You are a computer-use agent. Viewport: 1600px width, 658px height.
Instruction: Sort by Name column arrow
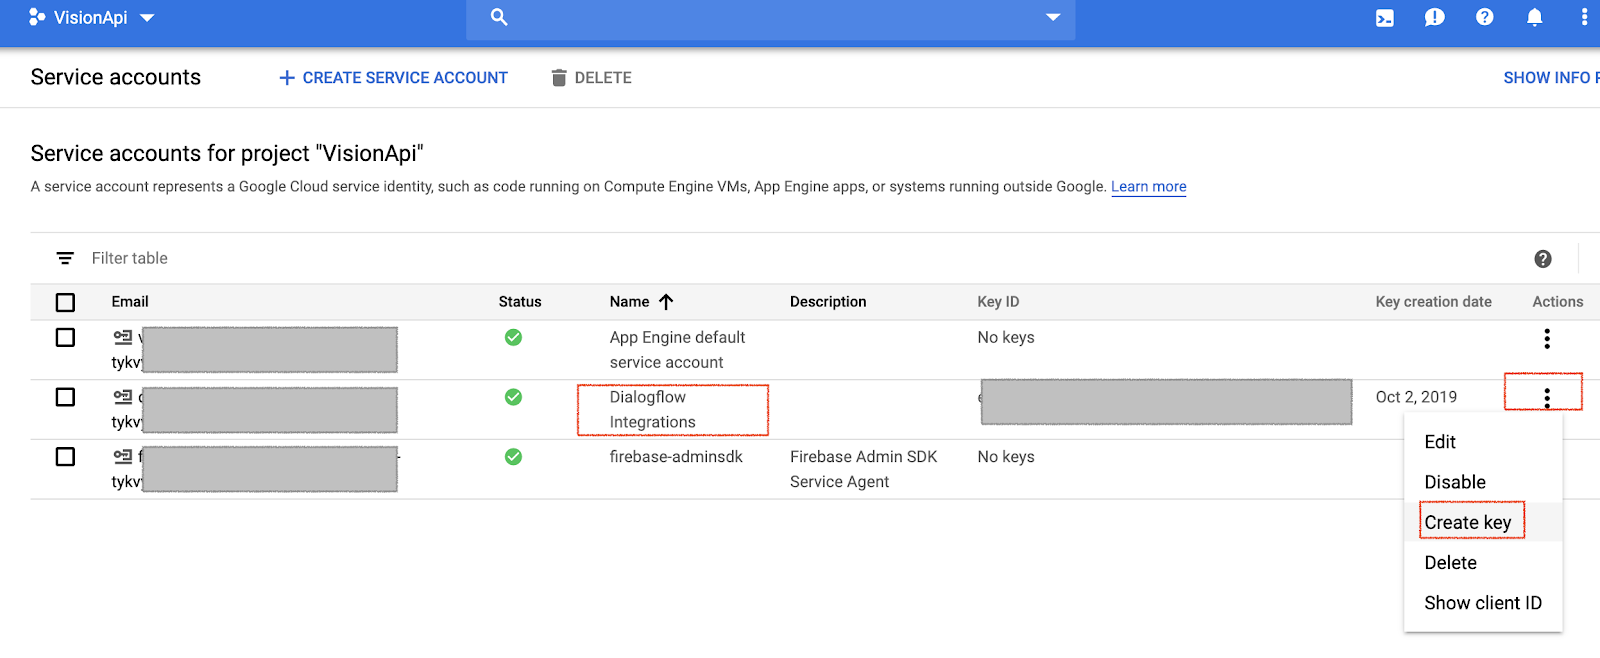[x=666, y=302]
